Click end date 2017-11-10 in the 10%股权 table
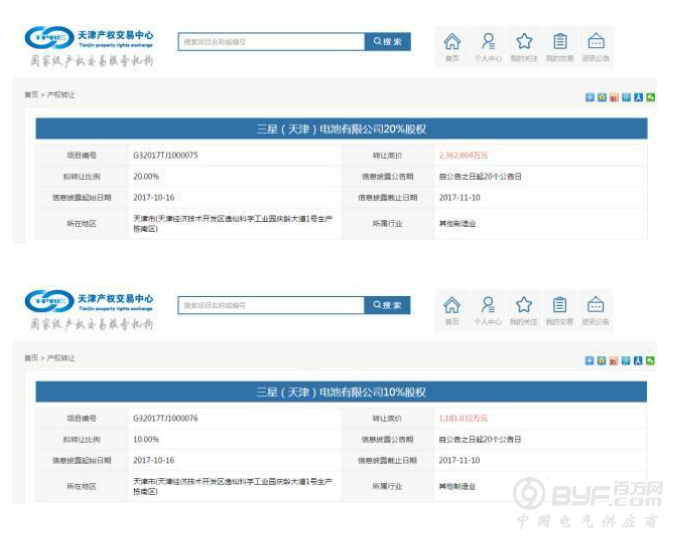 click(x=459, y=460)
